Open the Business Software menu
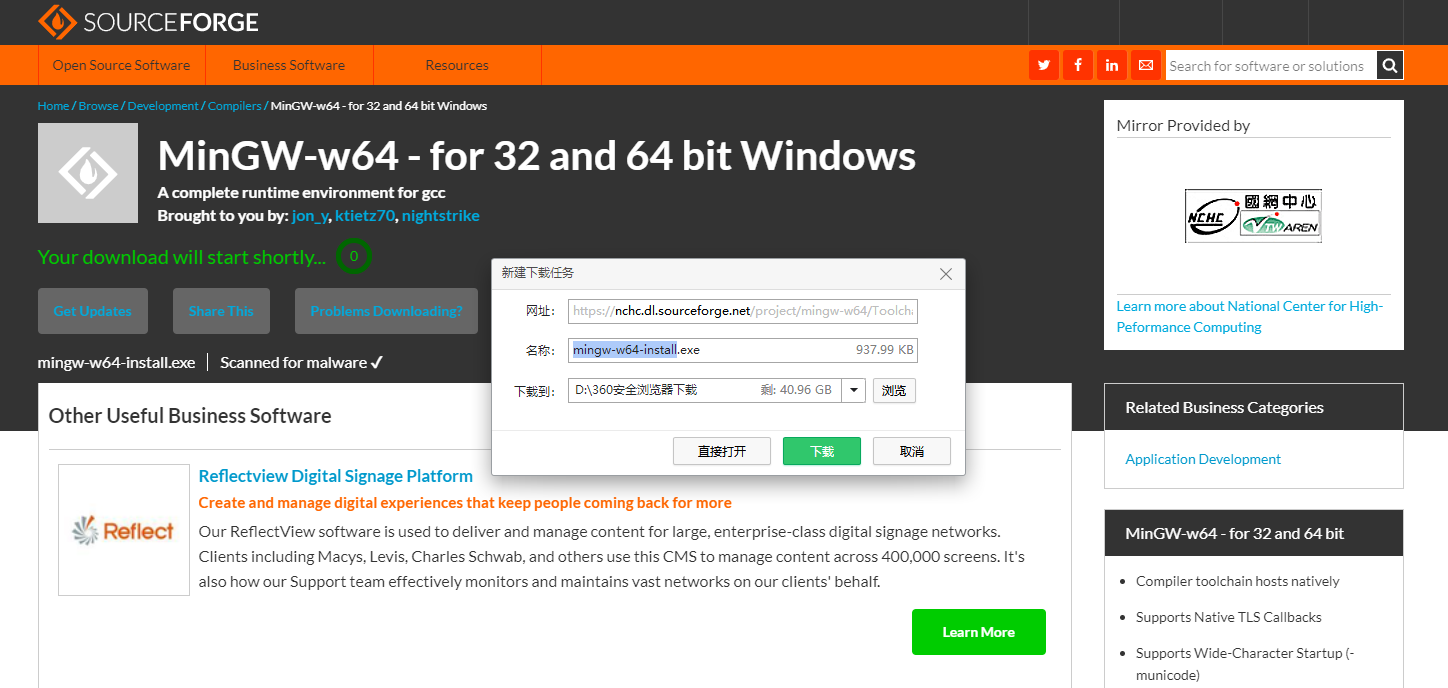 pyautogui.click(x=289, y=65)
